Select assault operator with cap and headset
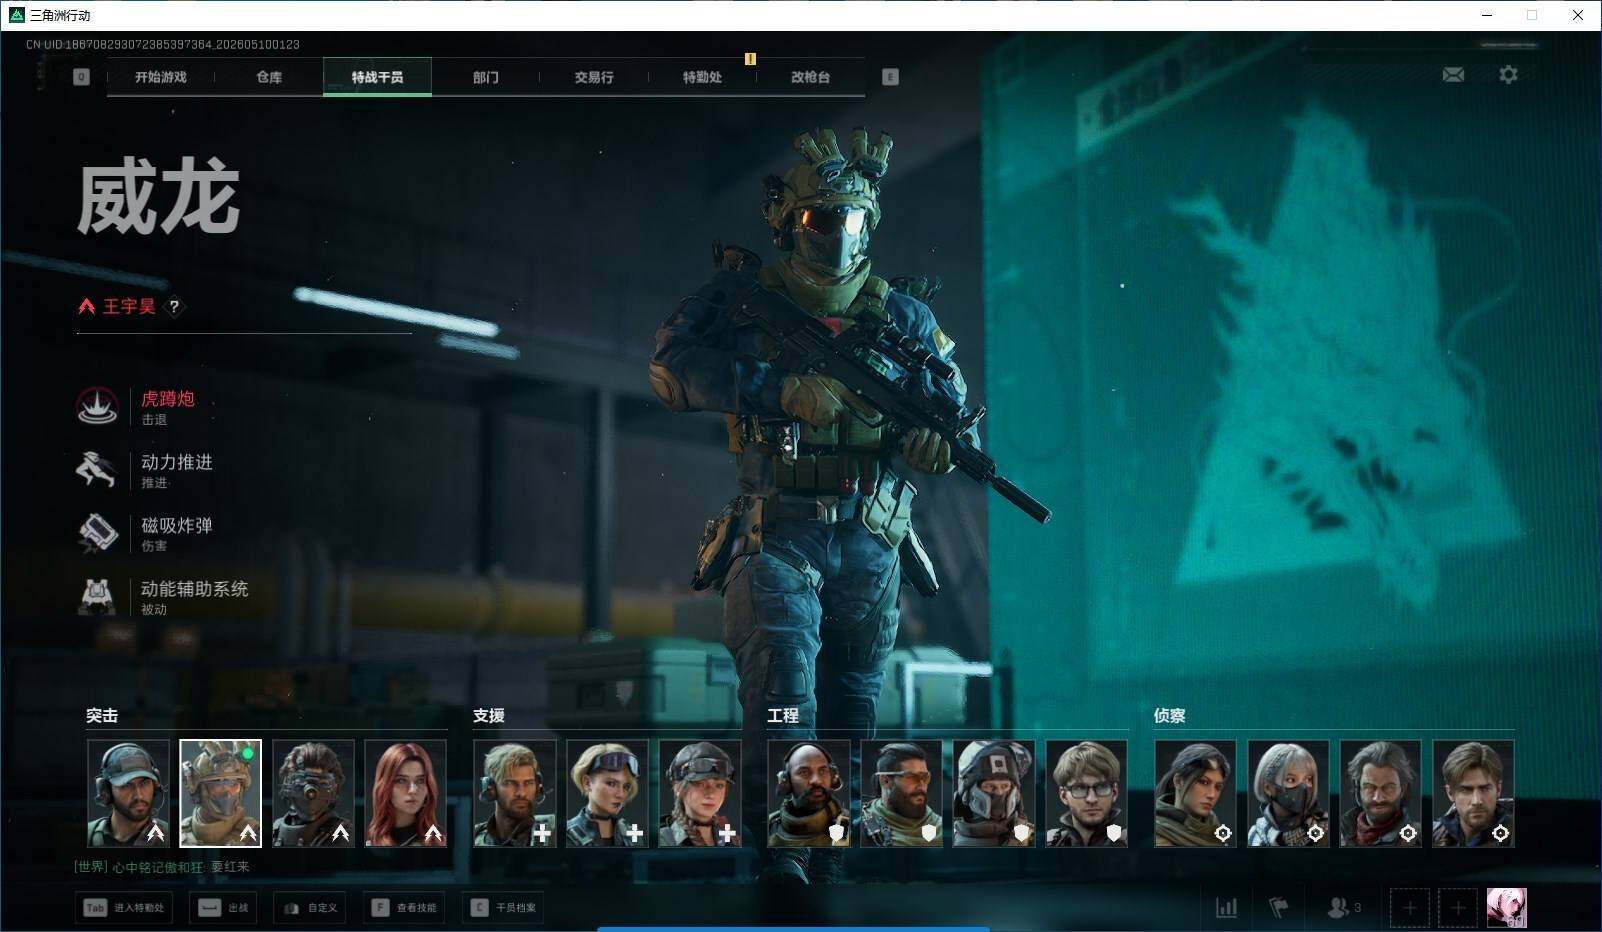This screenshot has height=932, width=1602. [x=128, y=794]
